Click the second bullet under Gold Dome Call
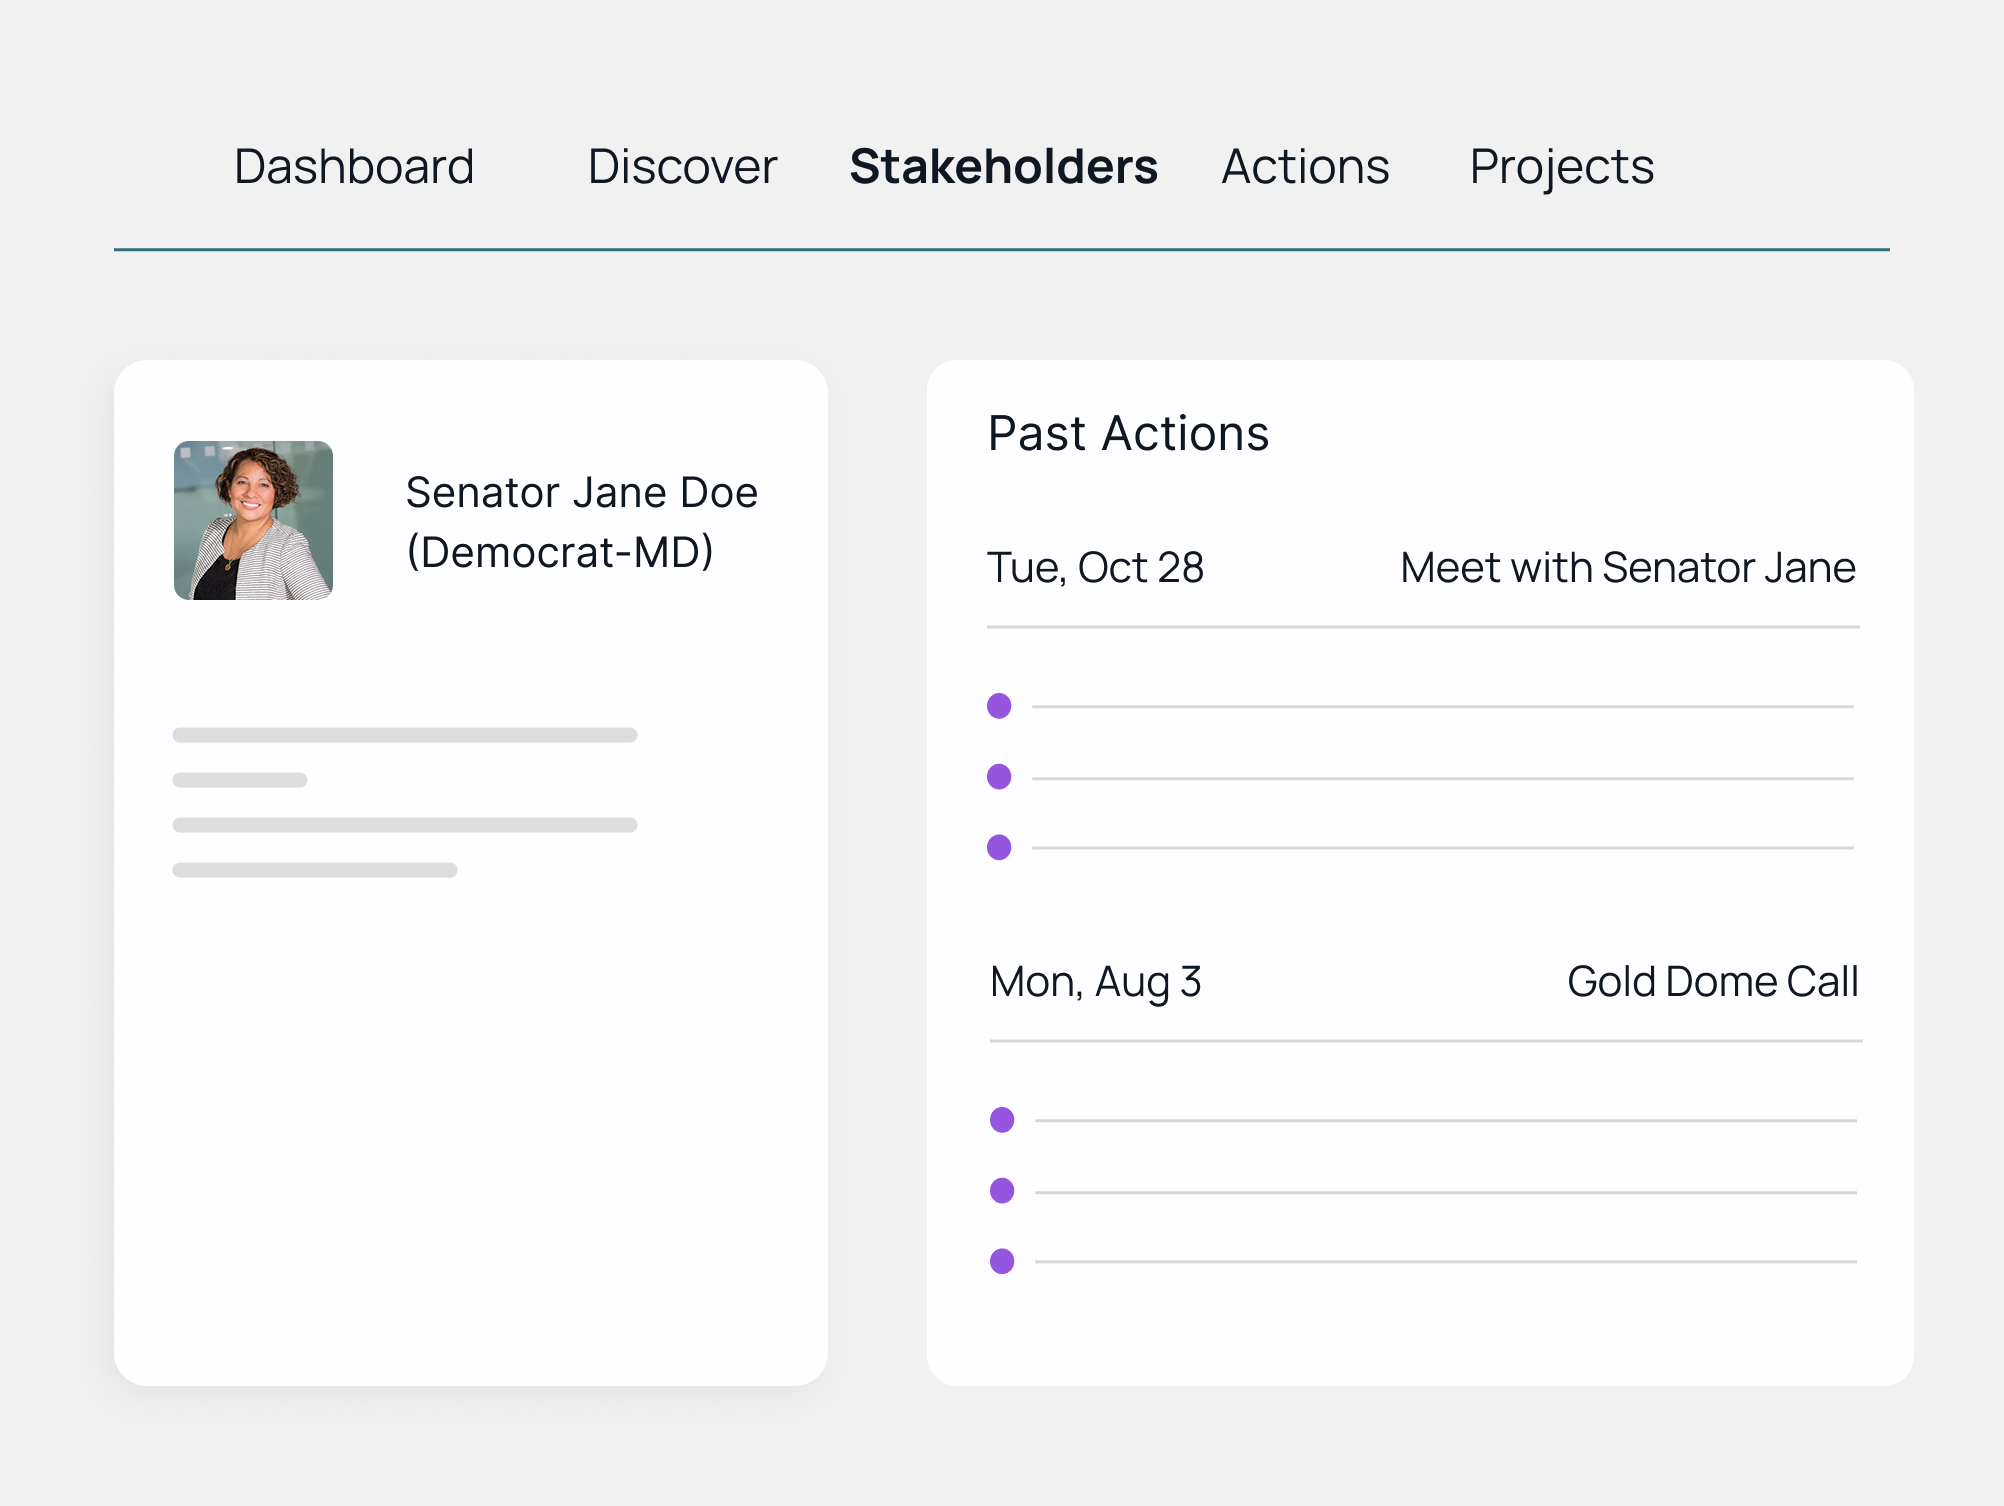This screenshot has height=1506, width=2004. click(1001, 1190)
